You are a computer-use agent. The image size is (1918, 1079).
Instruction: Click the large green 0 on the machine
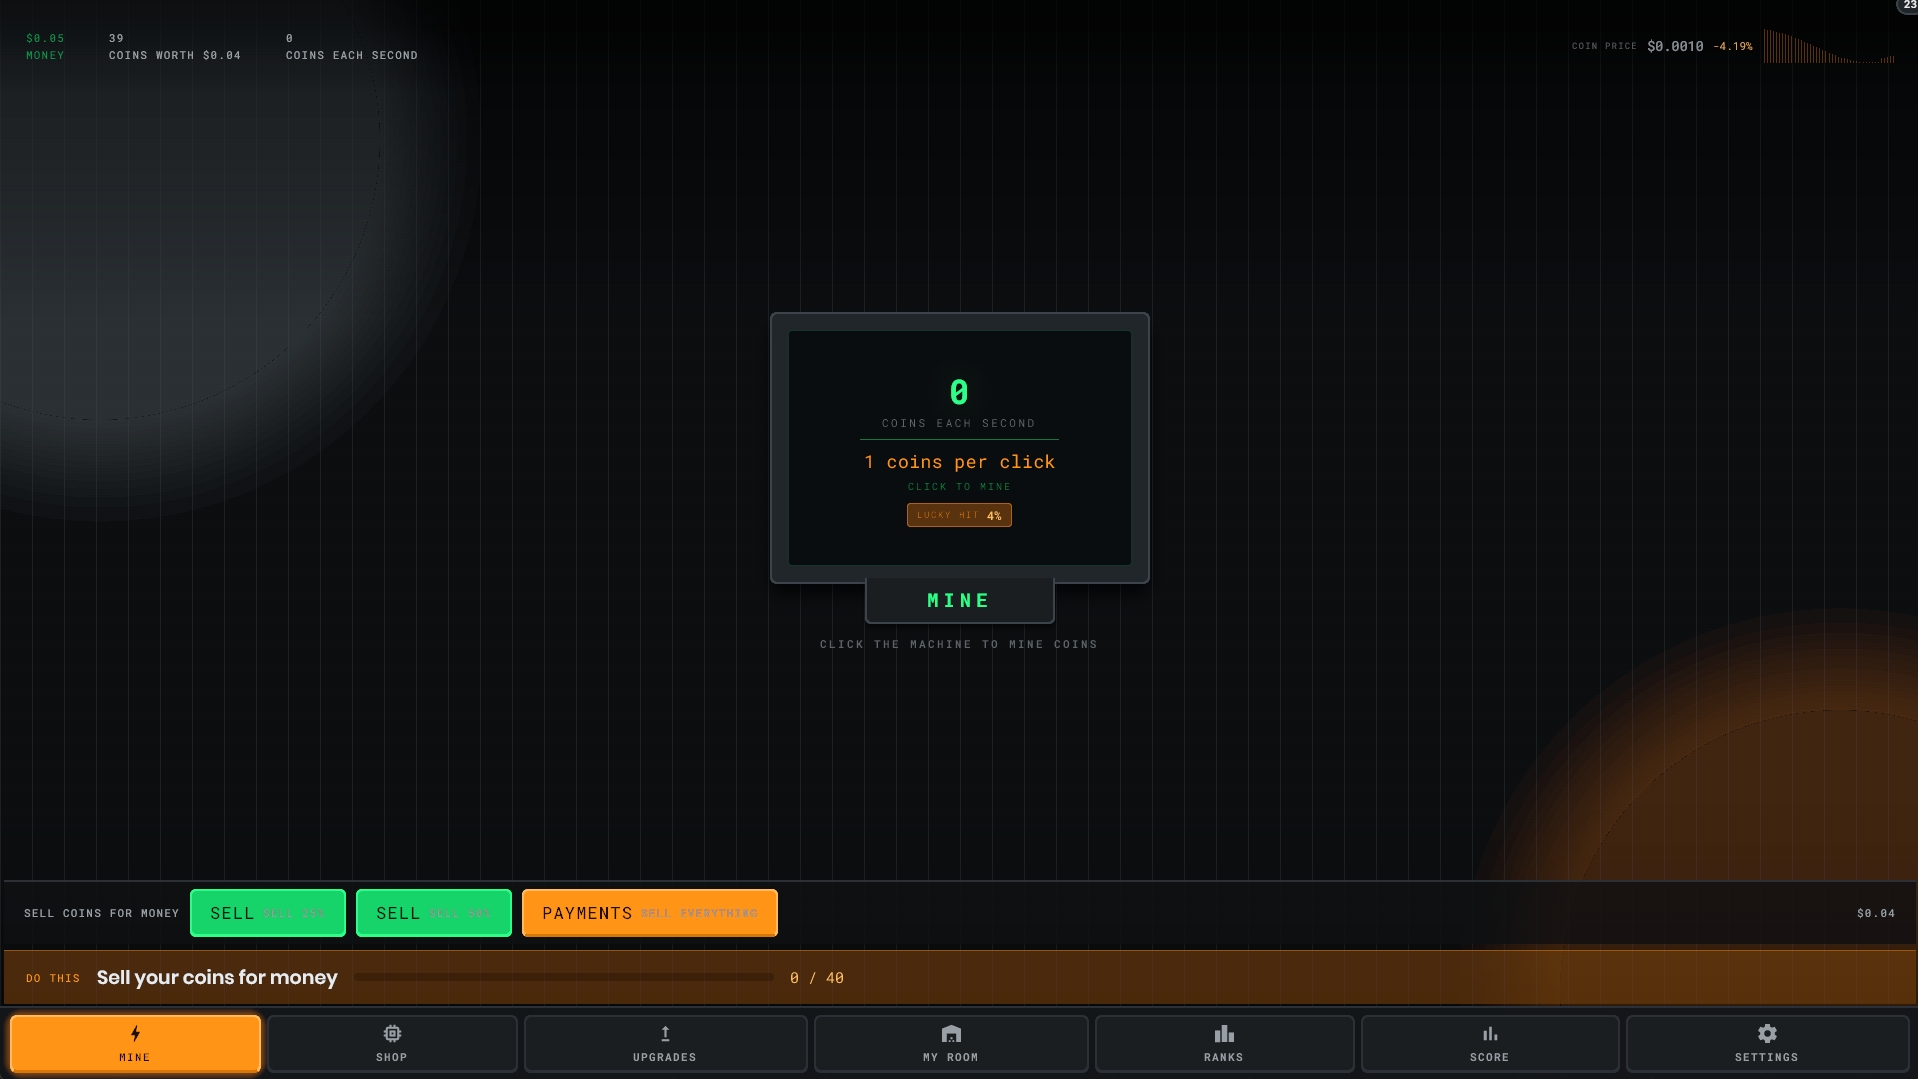coord(959,392)
